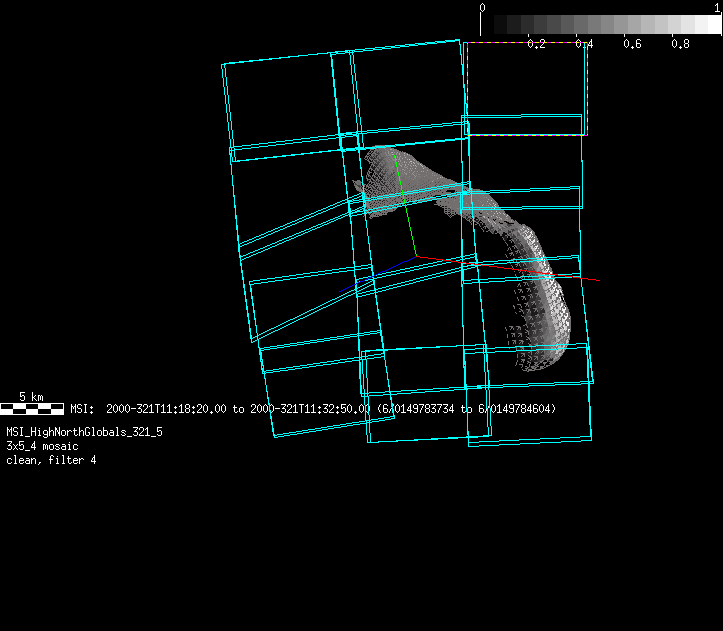
Task: Click the MSI_HighNorthGlobals_321_5 sequence name
Action: pos(84,432)
